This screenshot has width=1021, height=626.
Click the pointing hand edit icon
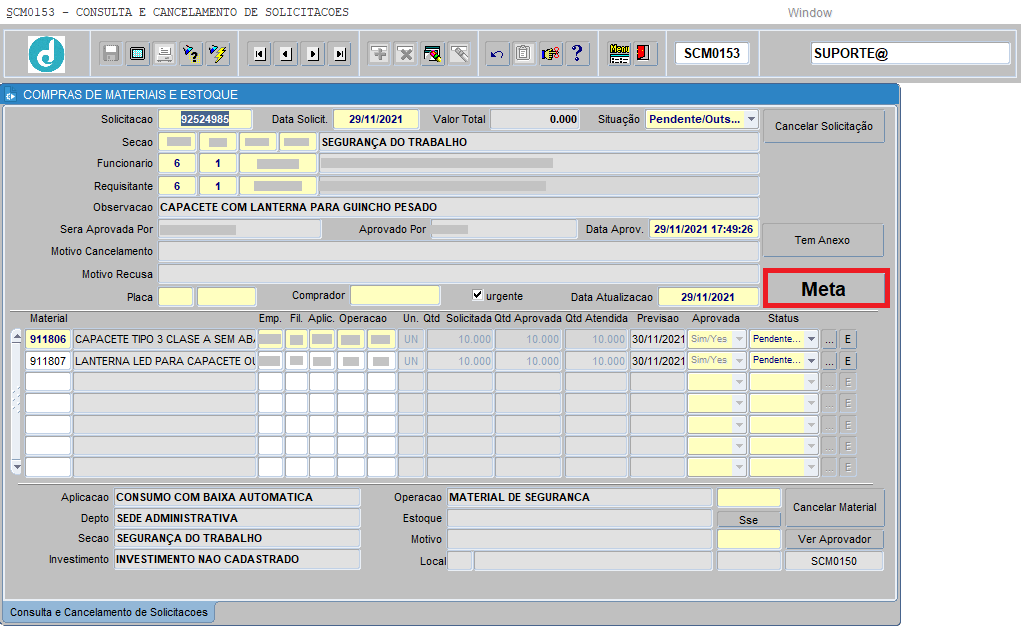[x=550, y=53]
